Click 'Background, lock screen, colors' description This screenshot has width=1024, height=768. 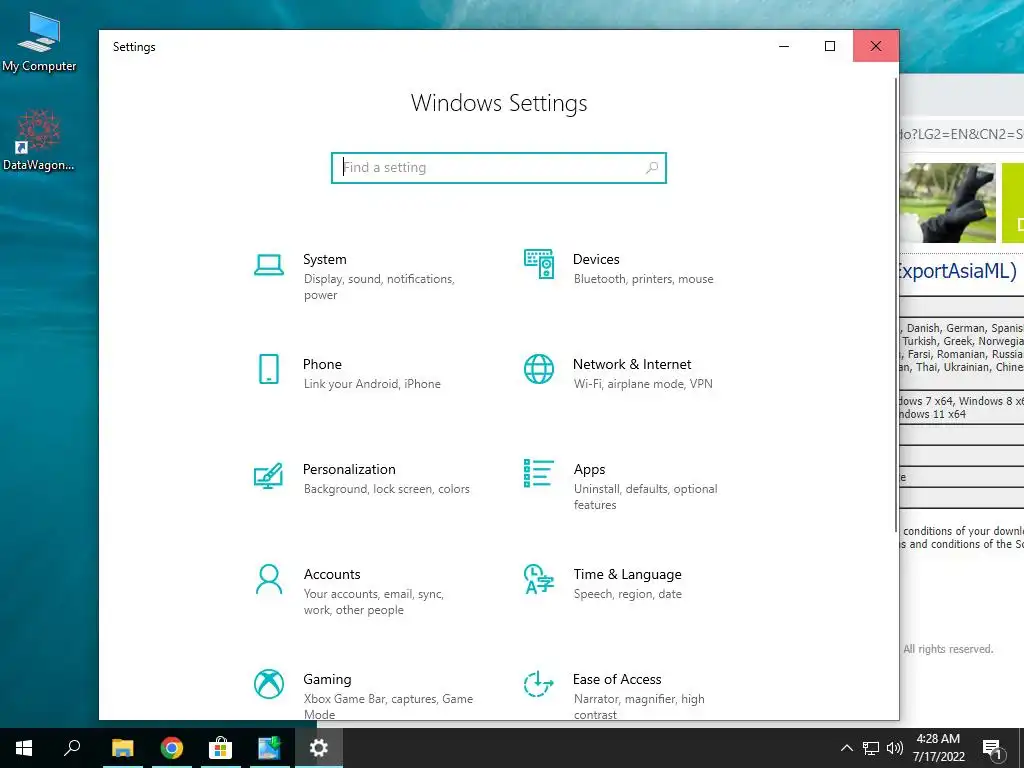pyautogui.click(x=387, y=489)
